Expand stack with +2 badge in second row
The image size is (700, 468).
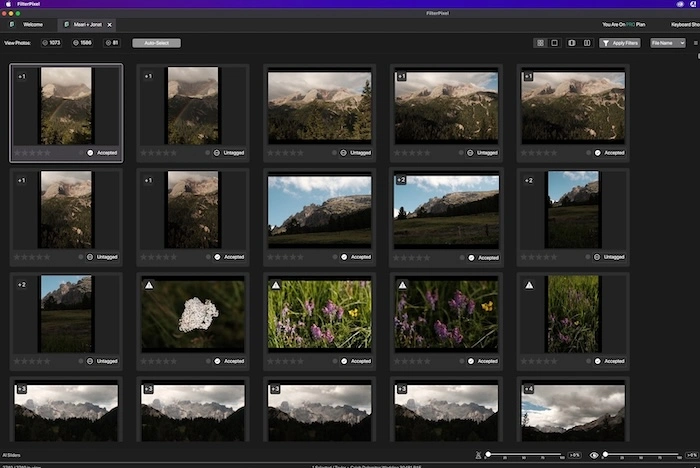click(401, 181)
